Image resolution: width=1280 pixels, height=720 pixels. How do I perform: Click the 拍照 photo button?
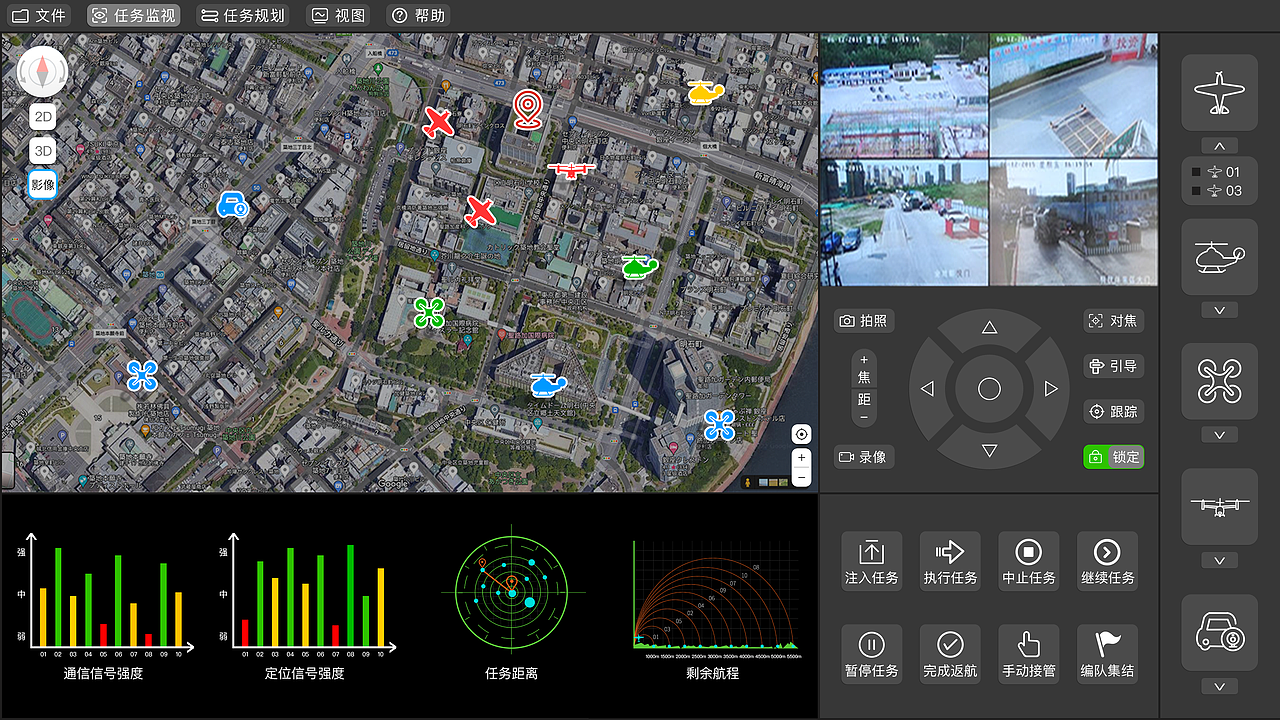tap(864, 321)
